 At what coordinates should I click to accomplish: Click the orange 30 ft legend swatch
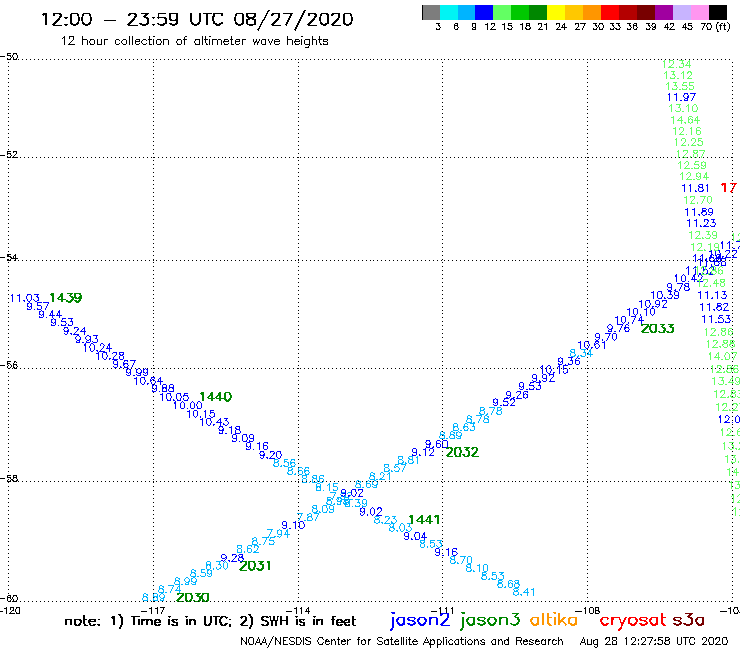tap(592, 12)
